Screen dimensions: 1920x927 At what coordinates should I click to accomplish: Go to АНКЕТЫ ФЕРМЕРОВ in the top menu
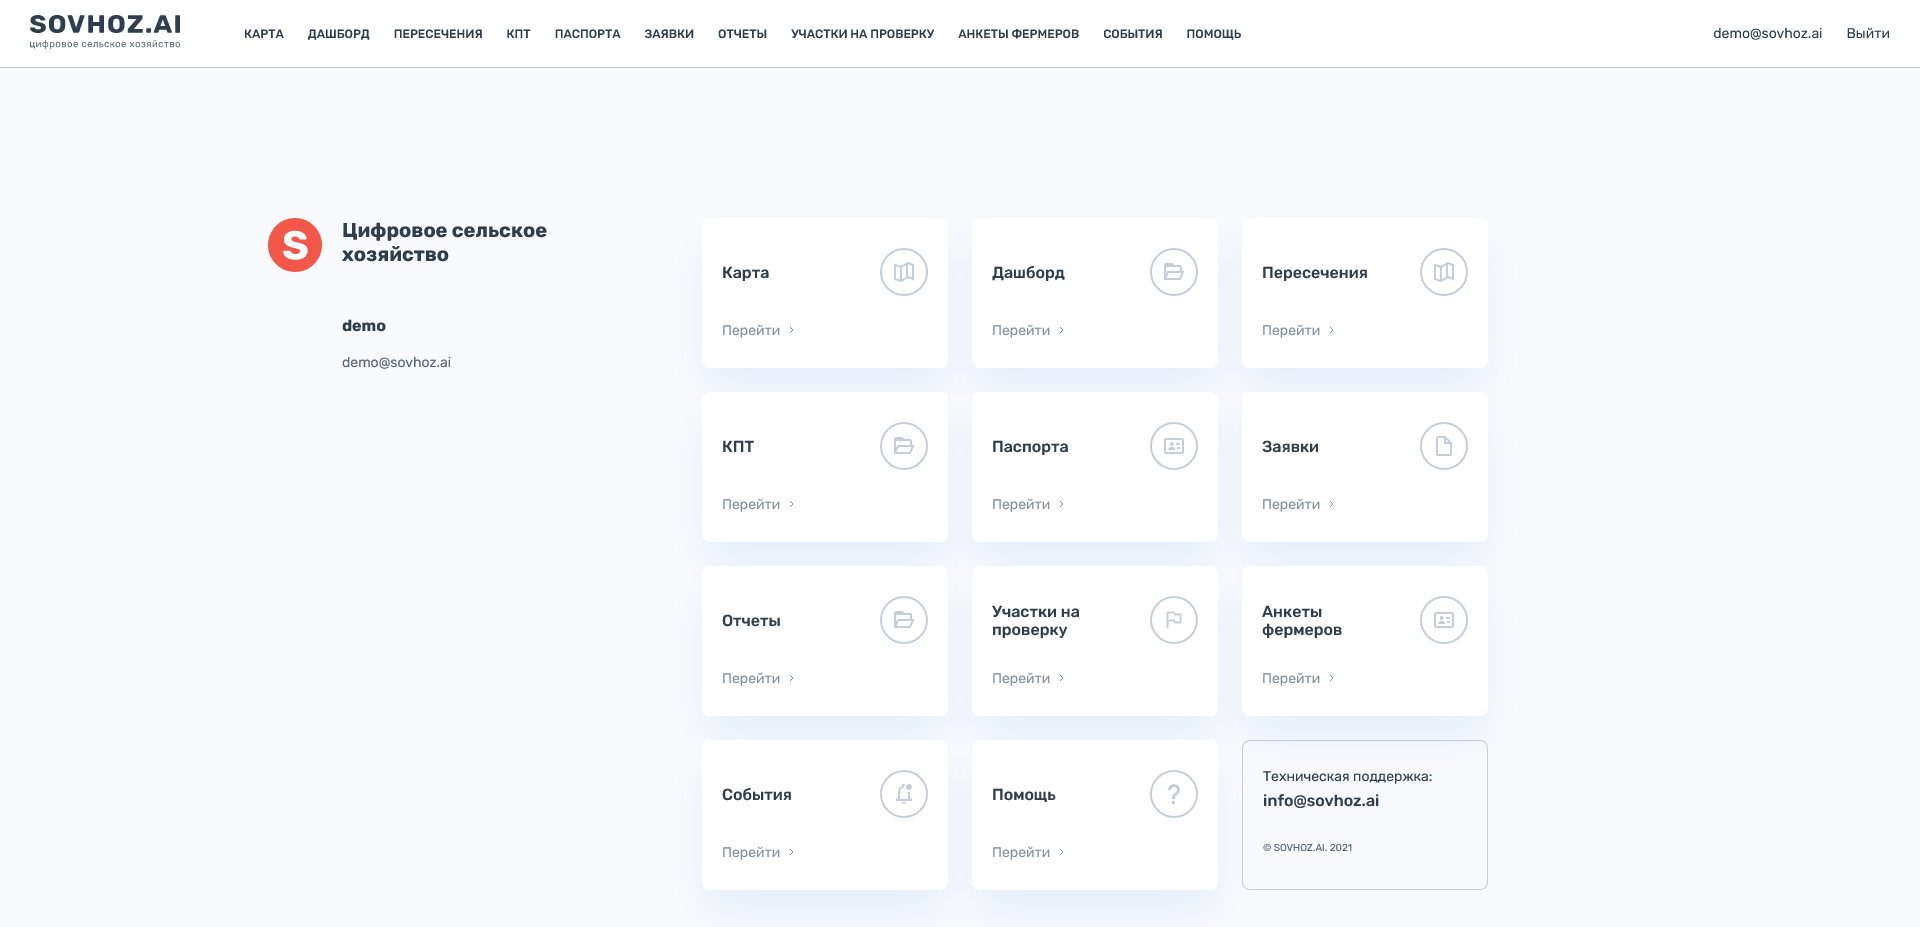(1018, 34)
